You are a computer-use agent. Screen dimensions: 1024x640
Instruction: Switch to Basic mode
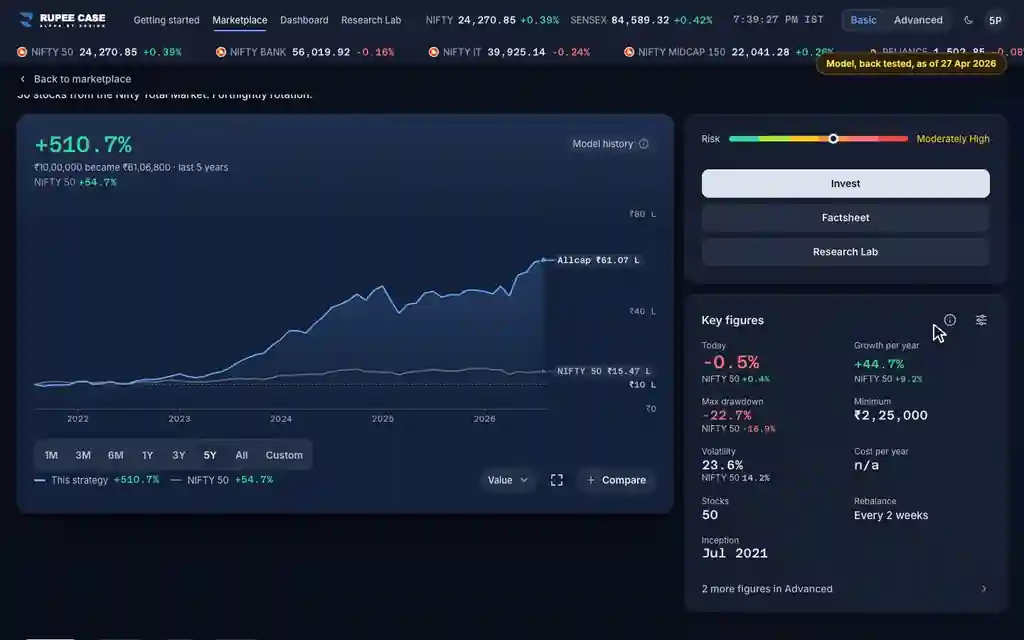pyautogui.click(x=863, y=20)
